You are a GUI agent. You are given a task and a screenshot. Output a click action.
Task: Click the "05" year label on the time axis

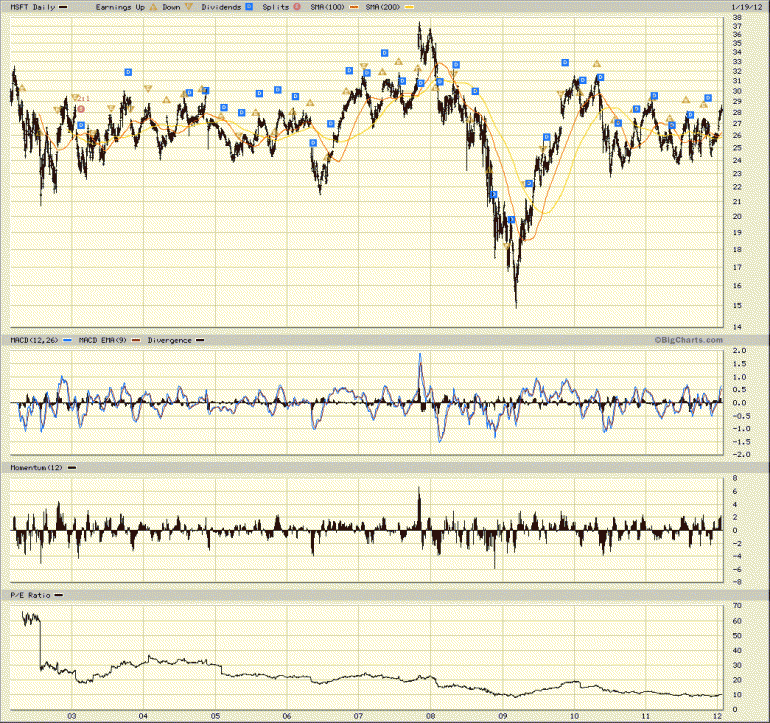(x=216, y=716)
